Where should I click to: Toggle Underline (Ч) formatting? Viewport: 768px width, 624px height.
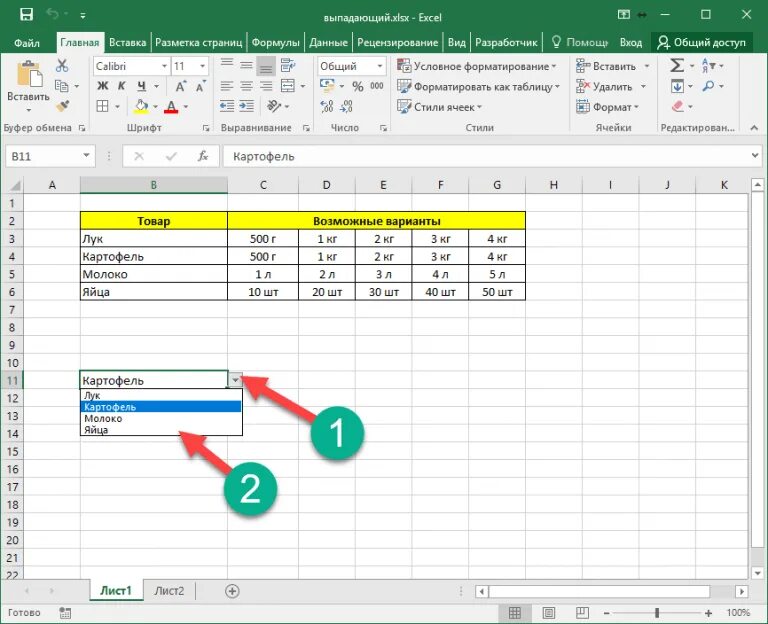(141, 86)
